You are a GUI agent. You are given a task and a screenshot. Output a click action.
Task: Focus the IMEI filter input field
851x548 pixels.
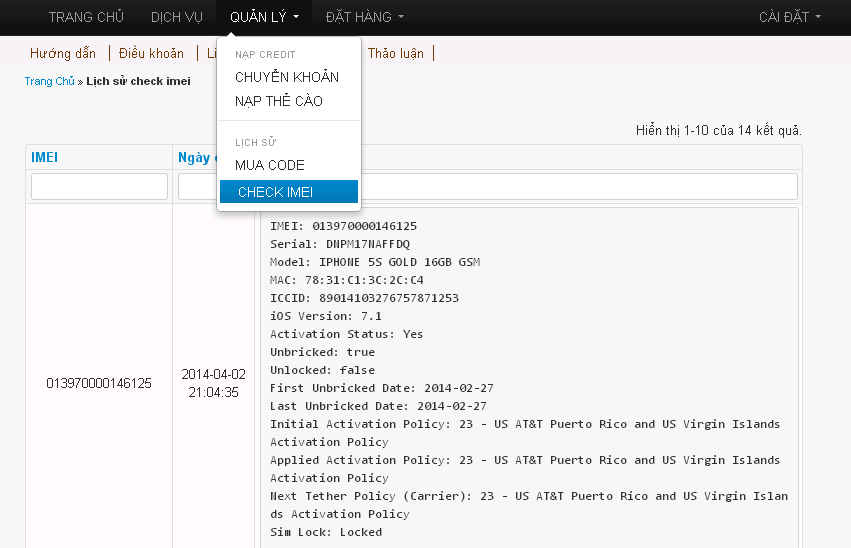point(99,187)
